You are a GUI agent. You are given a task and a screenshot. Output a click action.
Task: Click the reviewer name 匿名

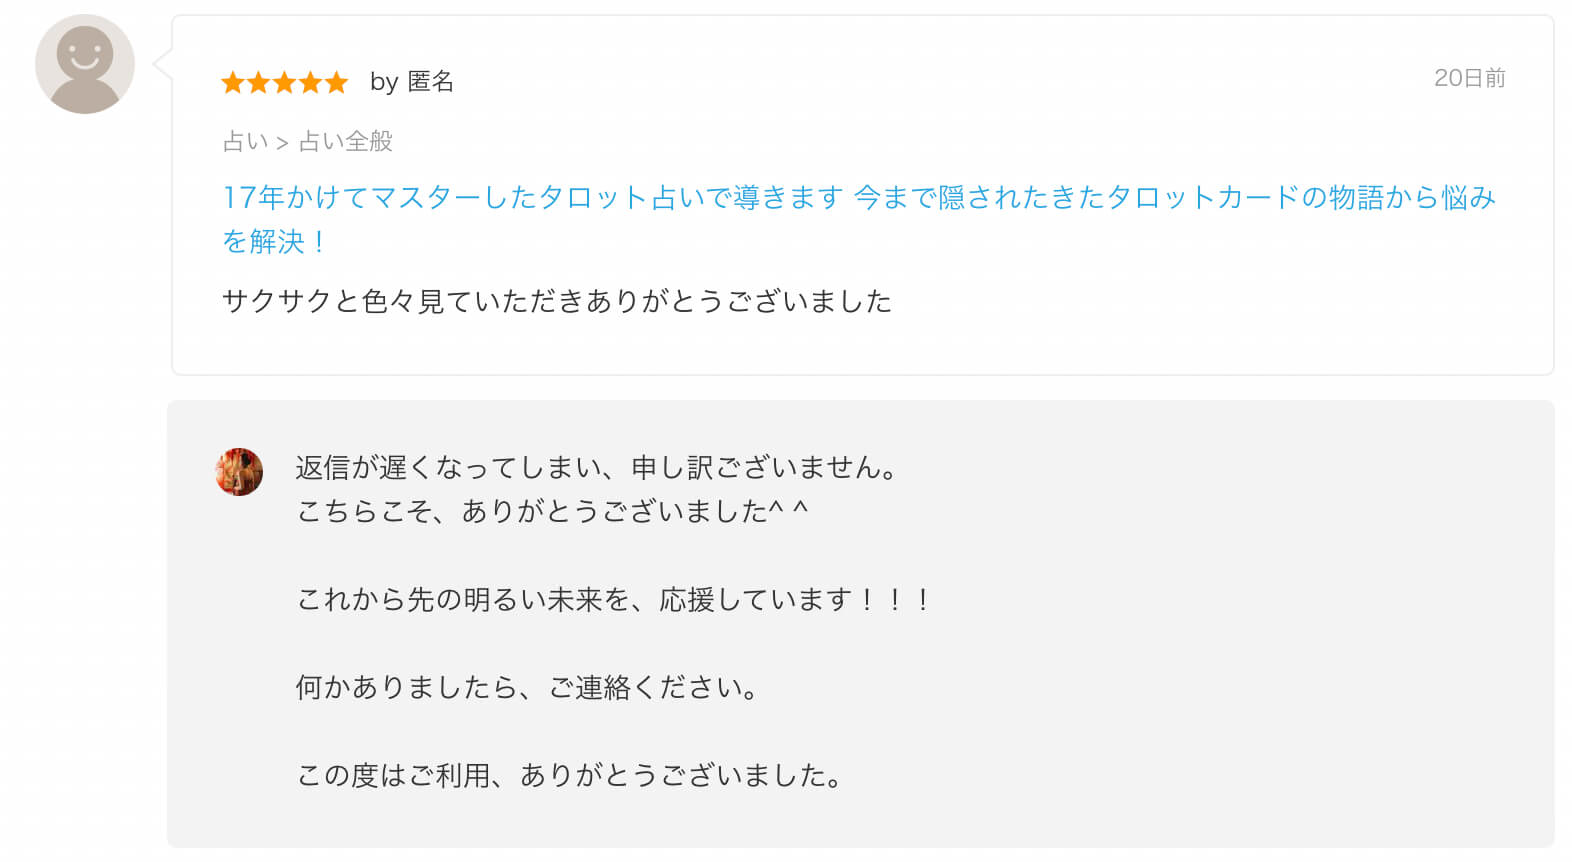click(x=431, y=82)
